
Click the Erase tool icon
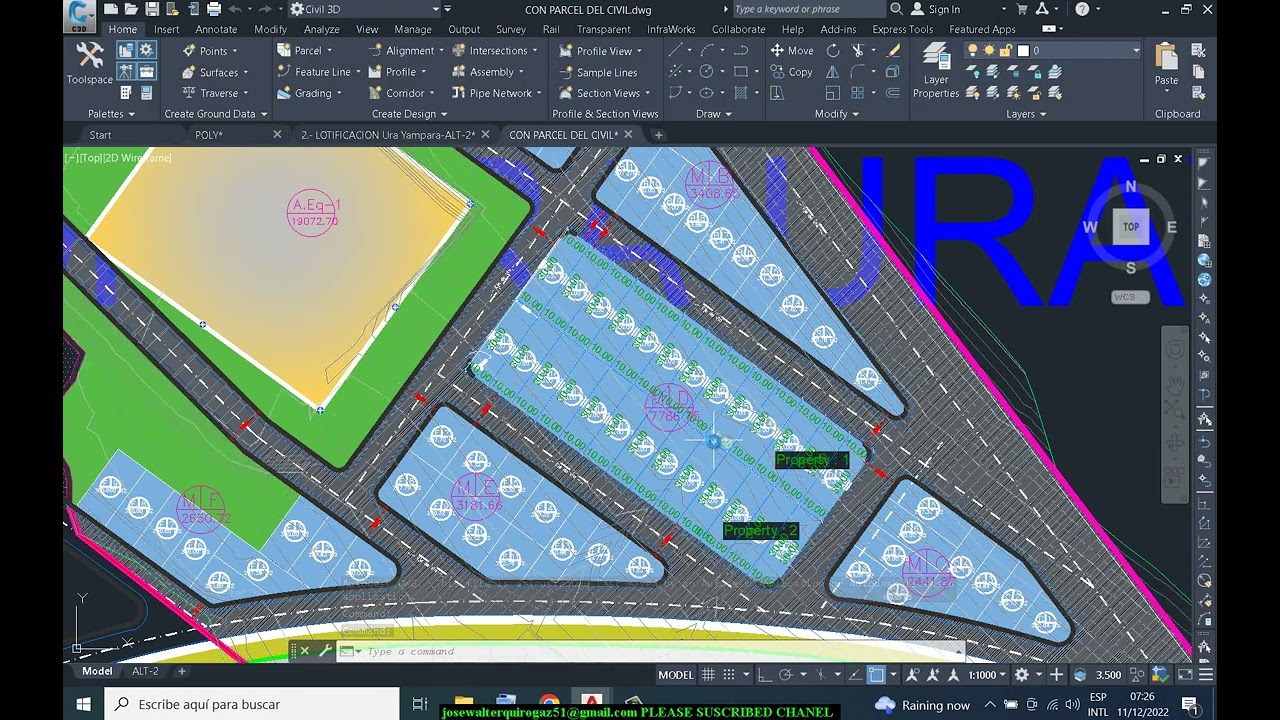pos(892,50)
